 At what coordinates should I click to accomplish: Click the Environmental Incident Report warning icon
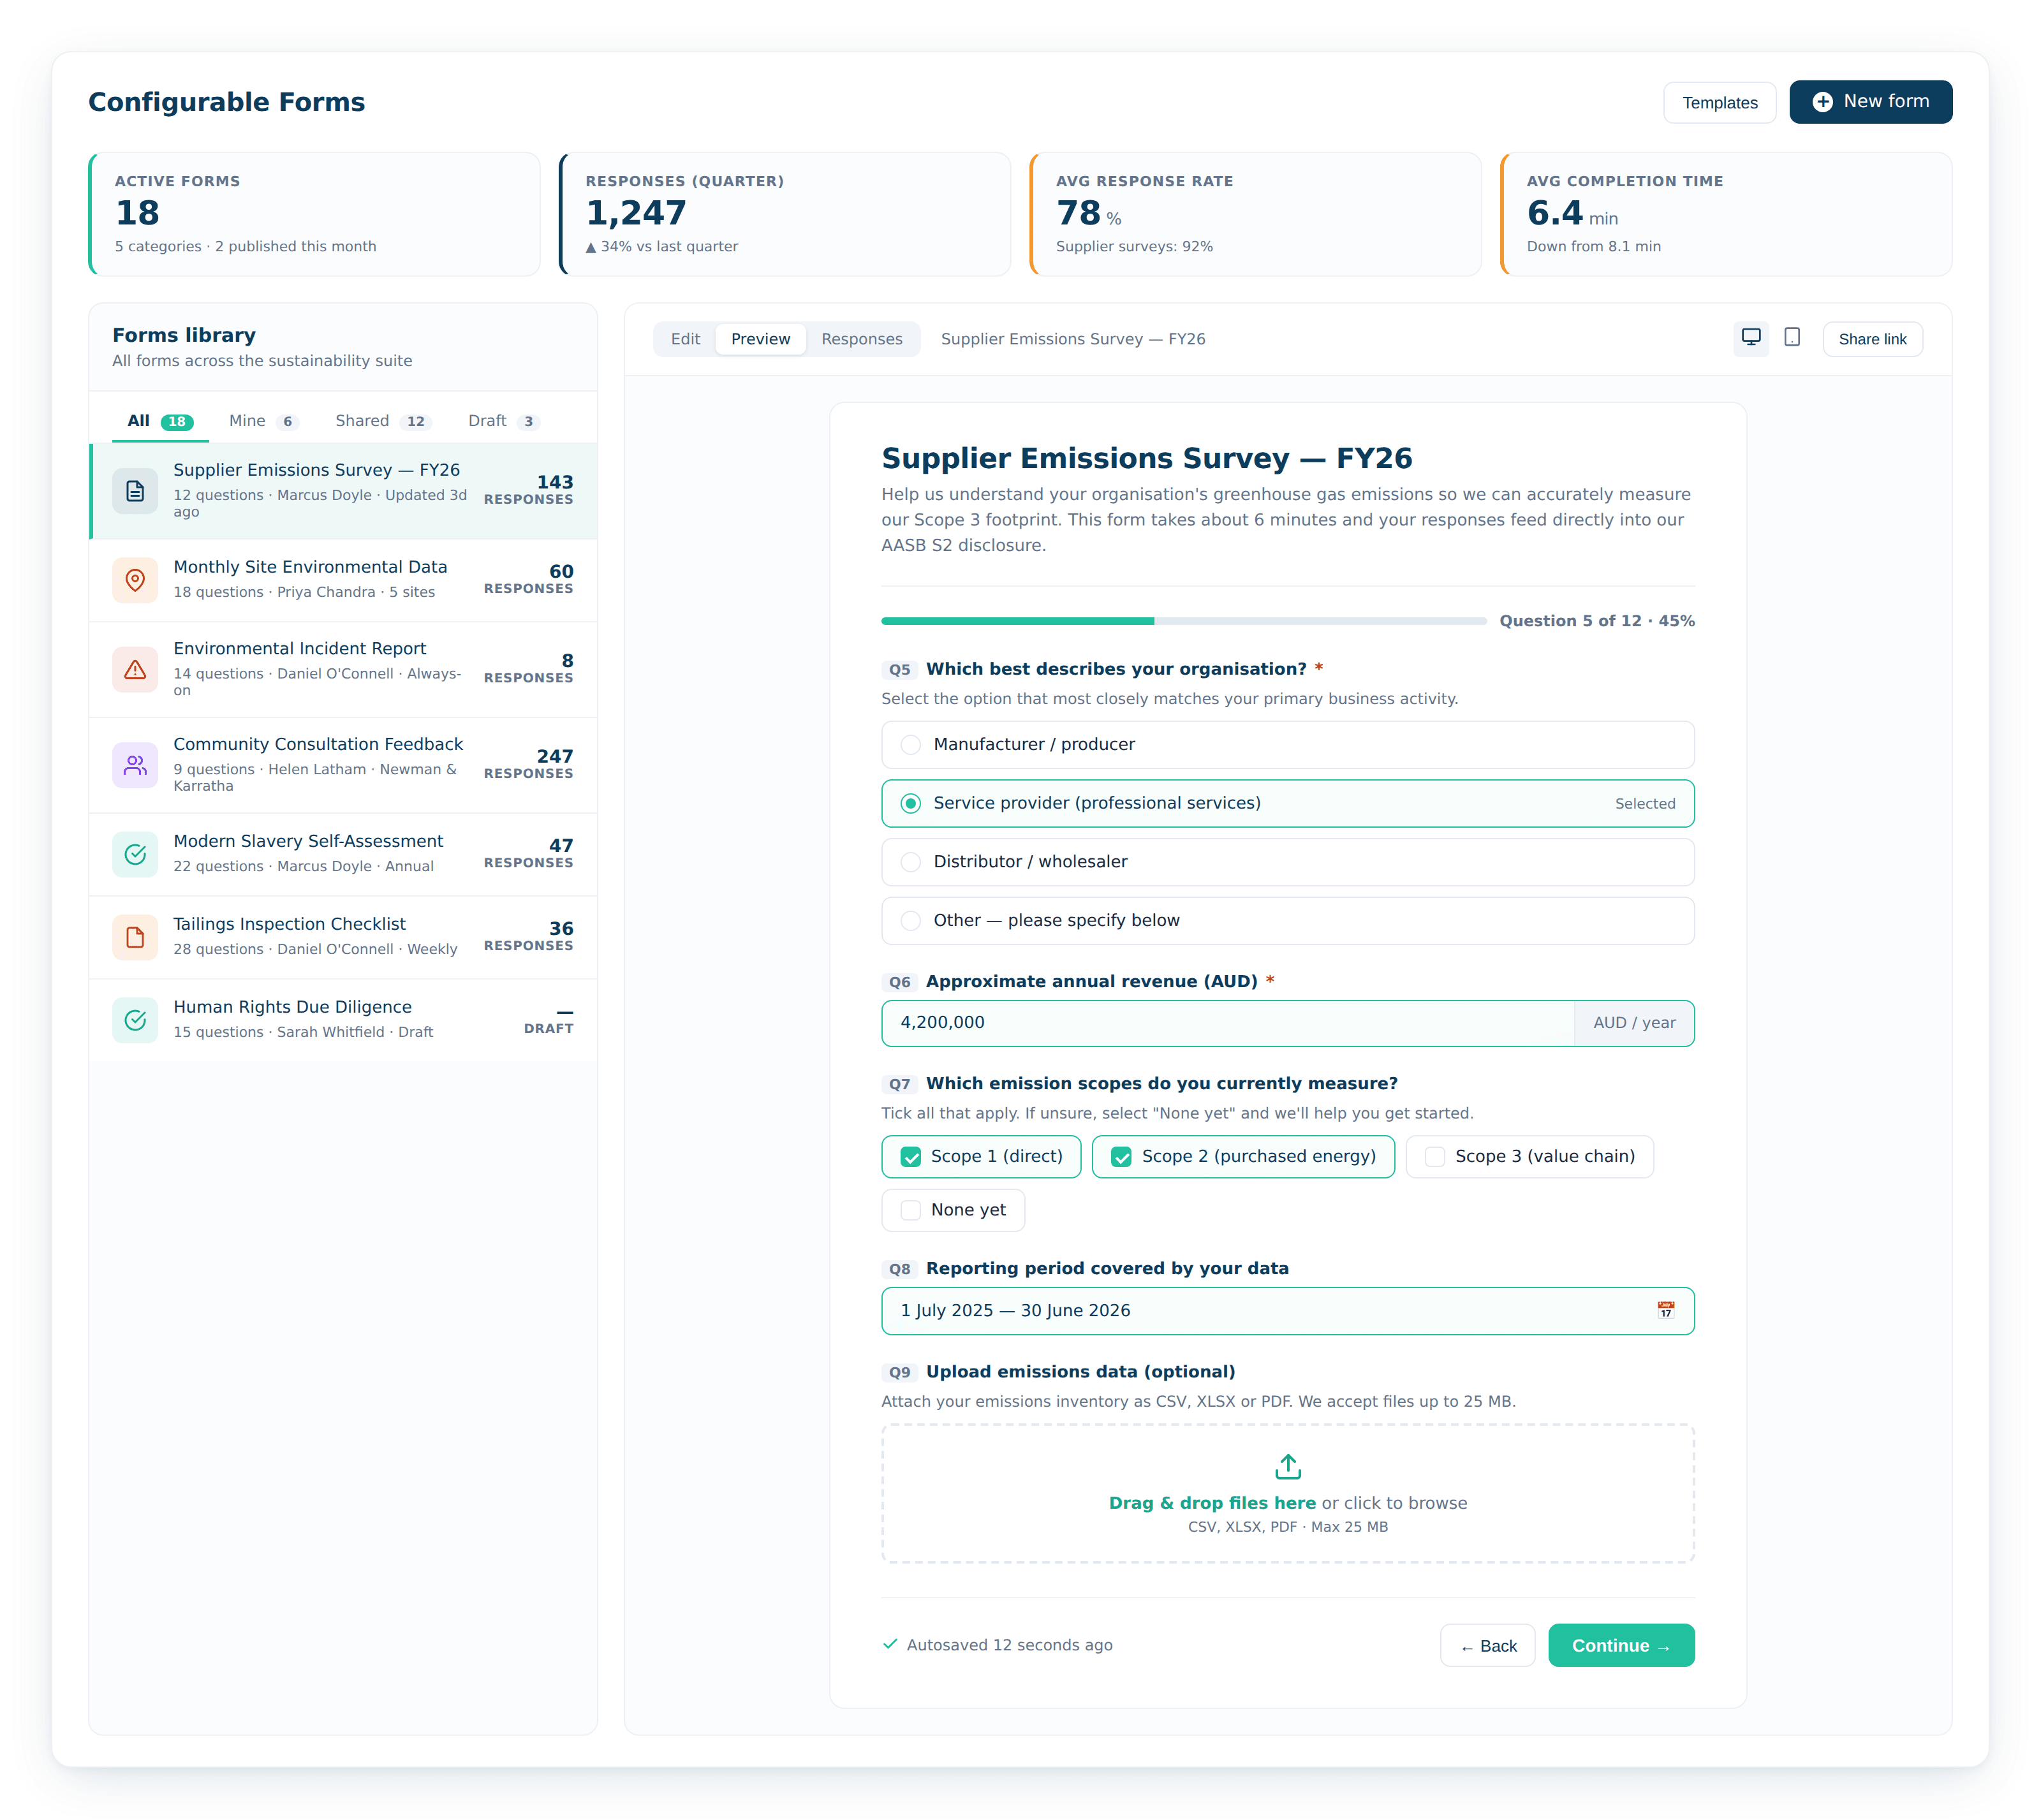coord(135,669)
